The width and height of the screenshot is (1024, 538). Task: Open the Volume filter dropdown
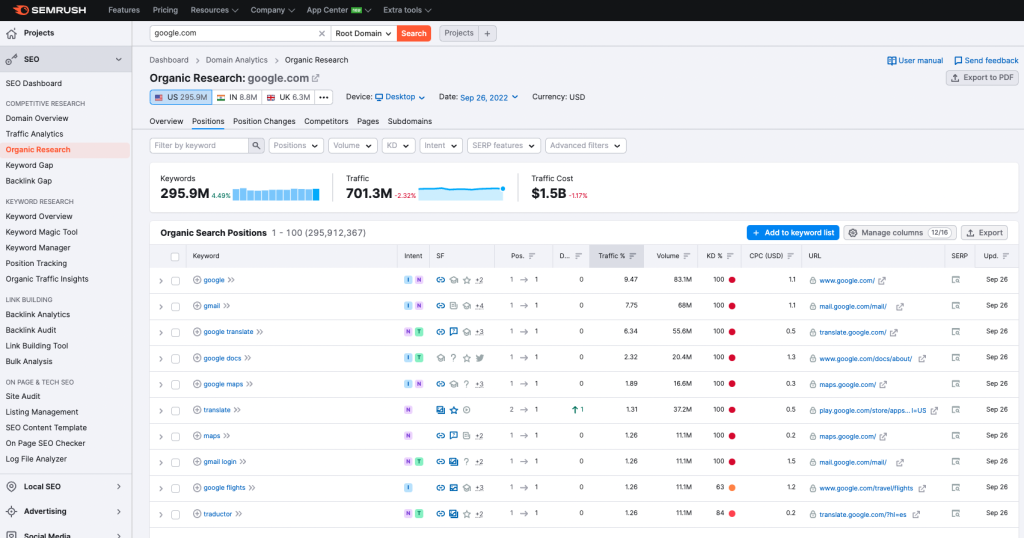pos(353,146)
